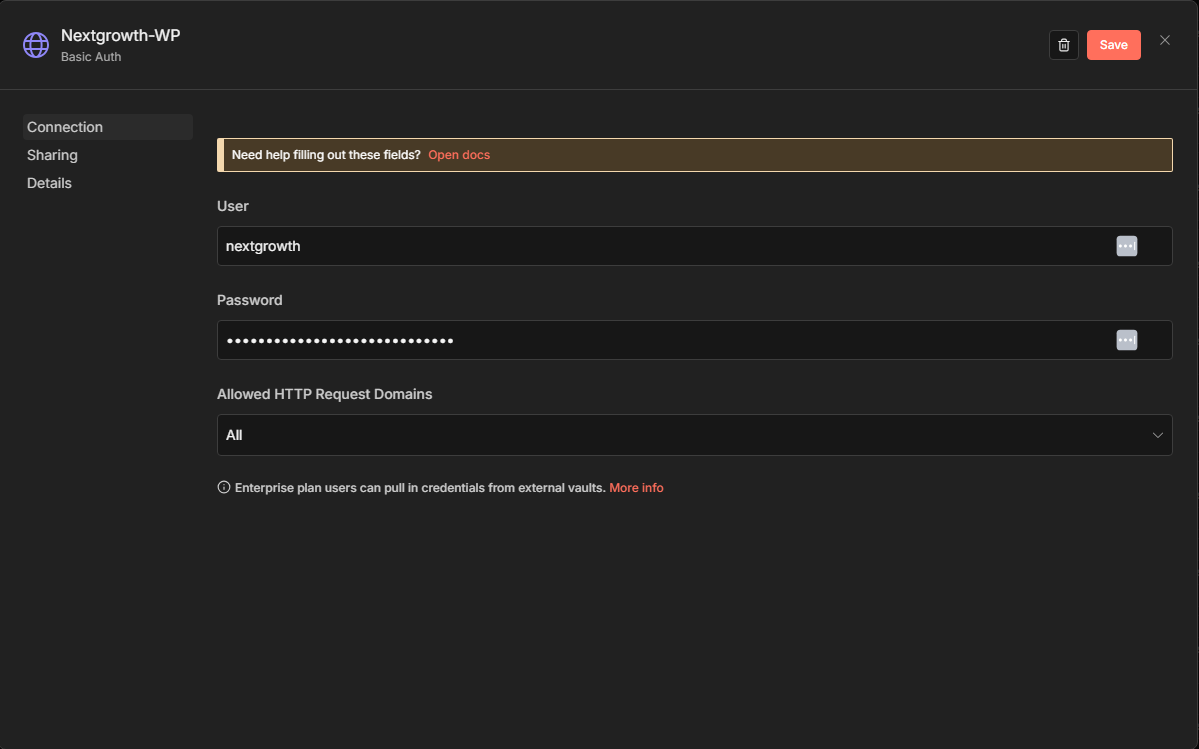Focus the User field containing nextgrowth
The width and height of the screenshot is (1199, 749).
660,246
